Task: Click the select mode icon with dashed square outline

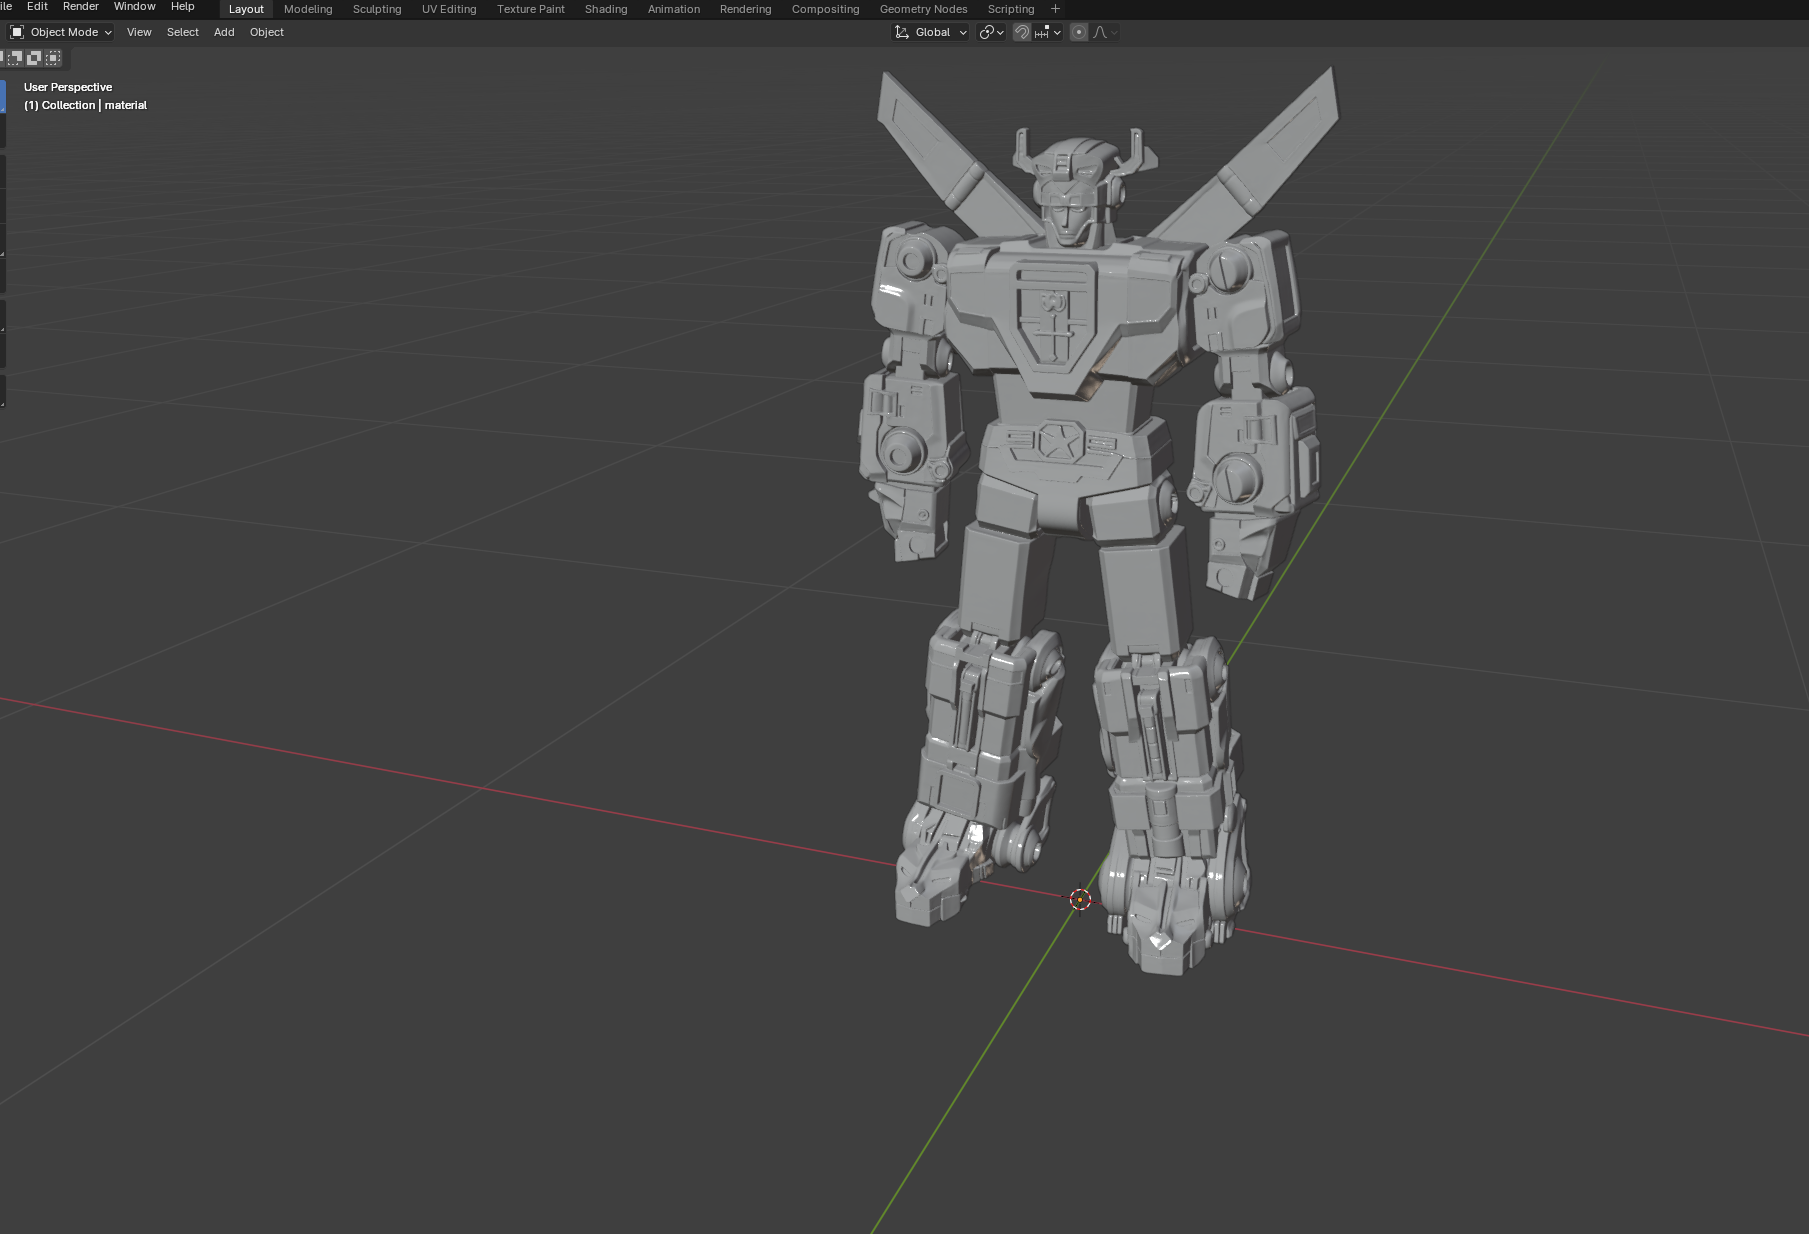Action: tap(53, 58)
